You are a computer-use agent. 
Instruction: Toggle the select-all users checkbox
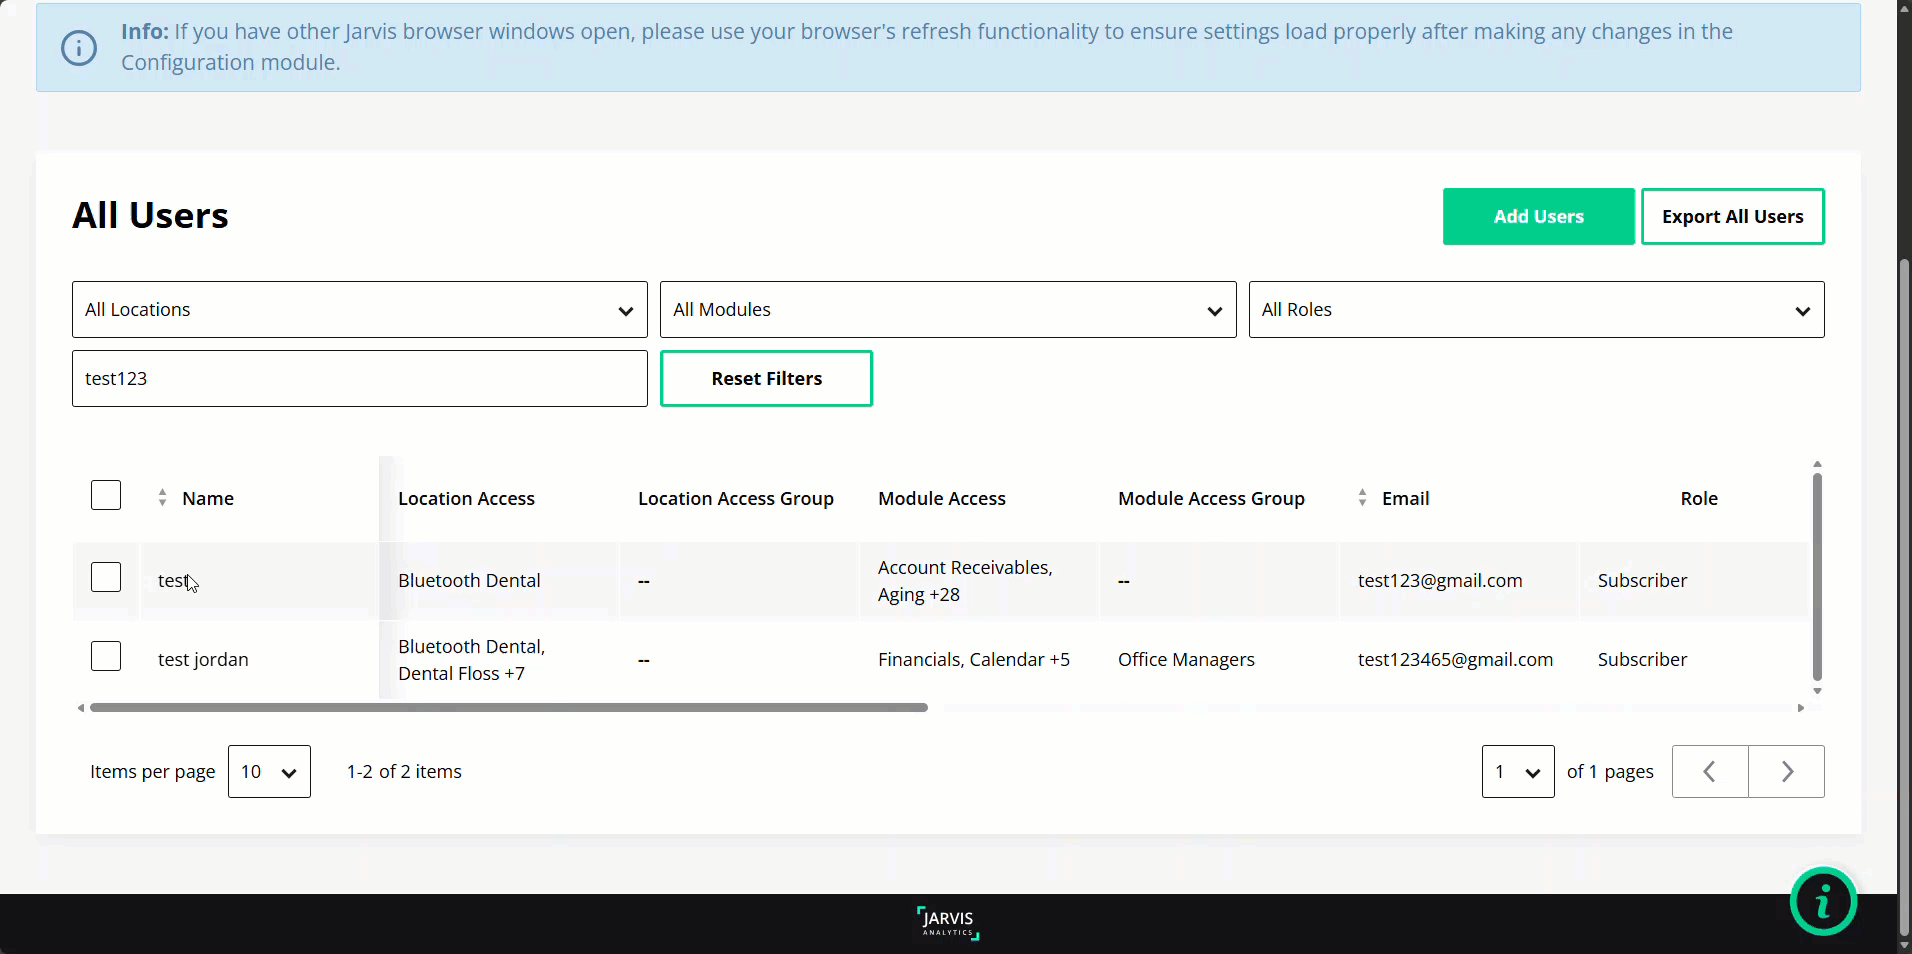[106, 496]
